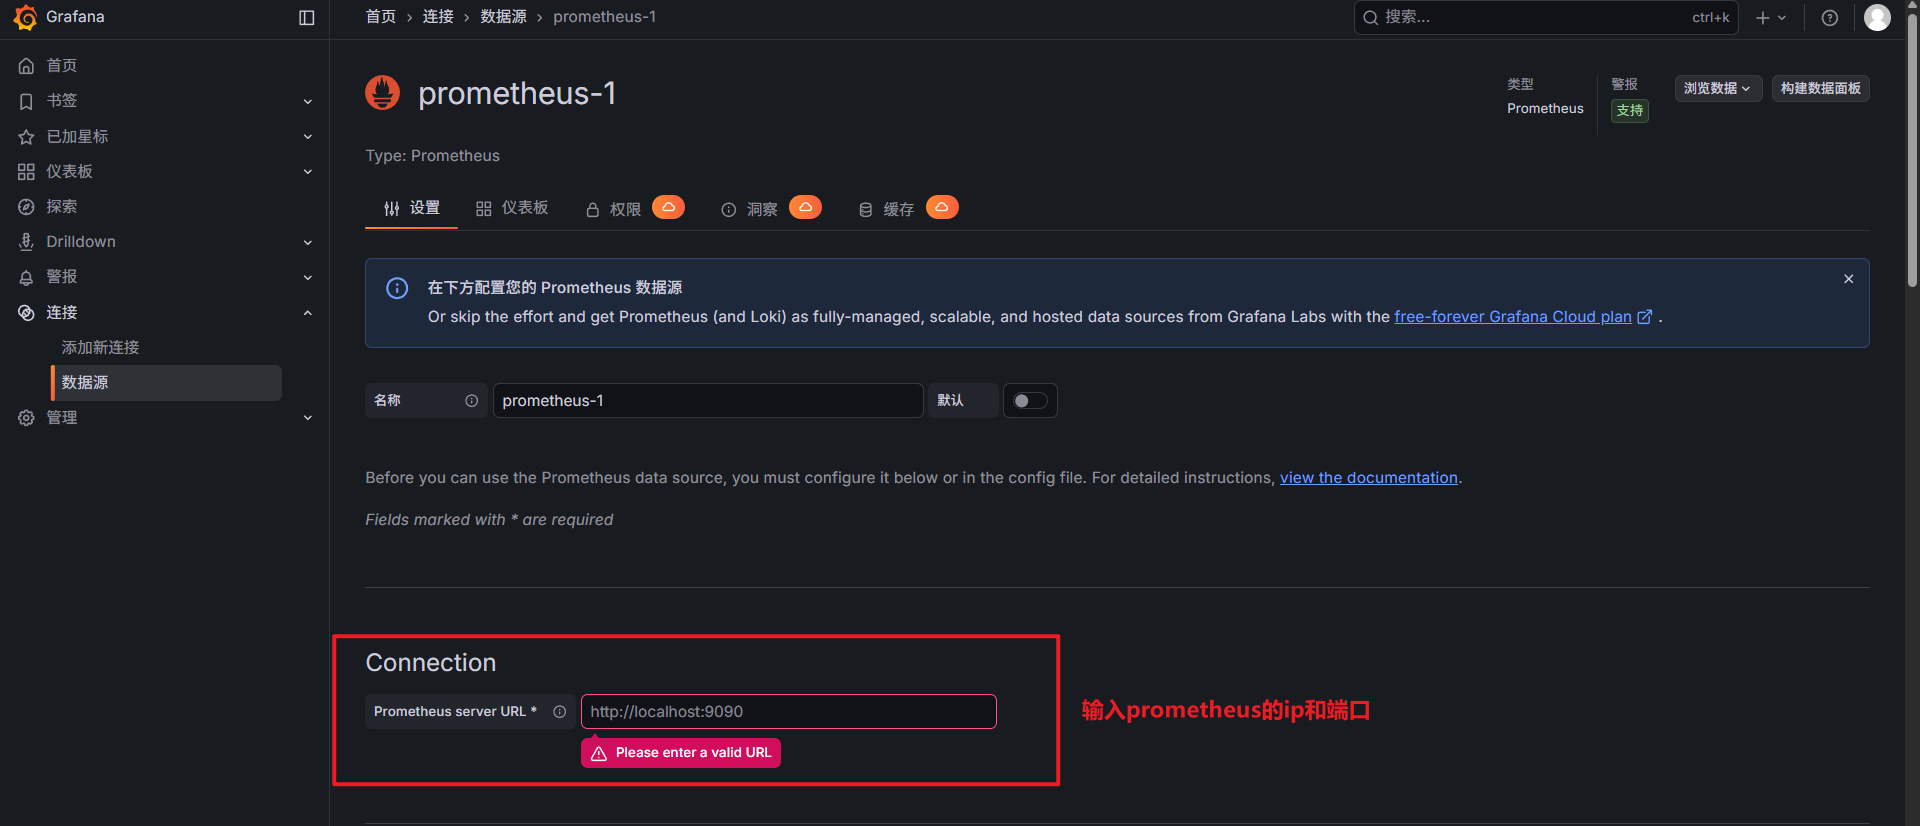1920x826 pixels.
Task: Click the 'Type: Prometheus' text
Action: tap(433, 156)
